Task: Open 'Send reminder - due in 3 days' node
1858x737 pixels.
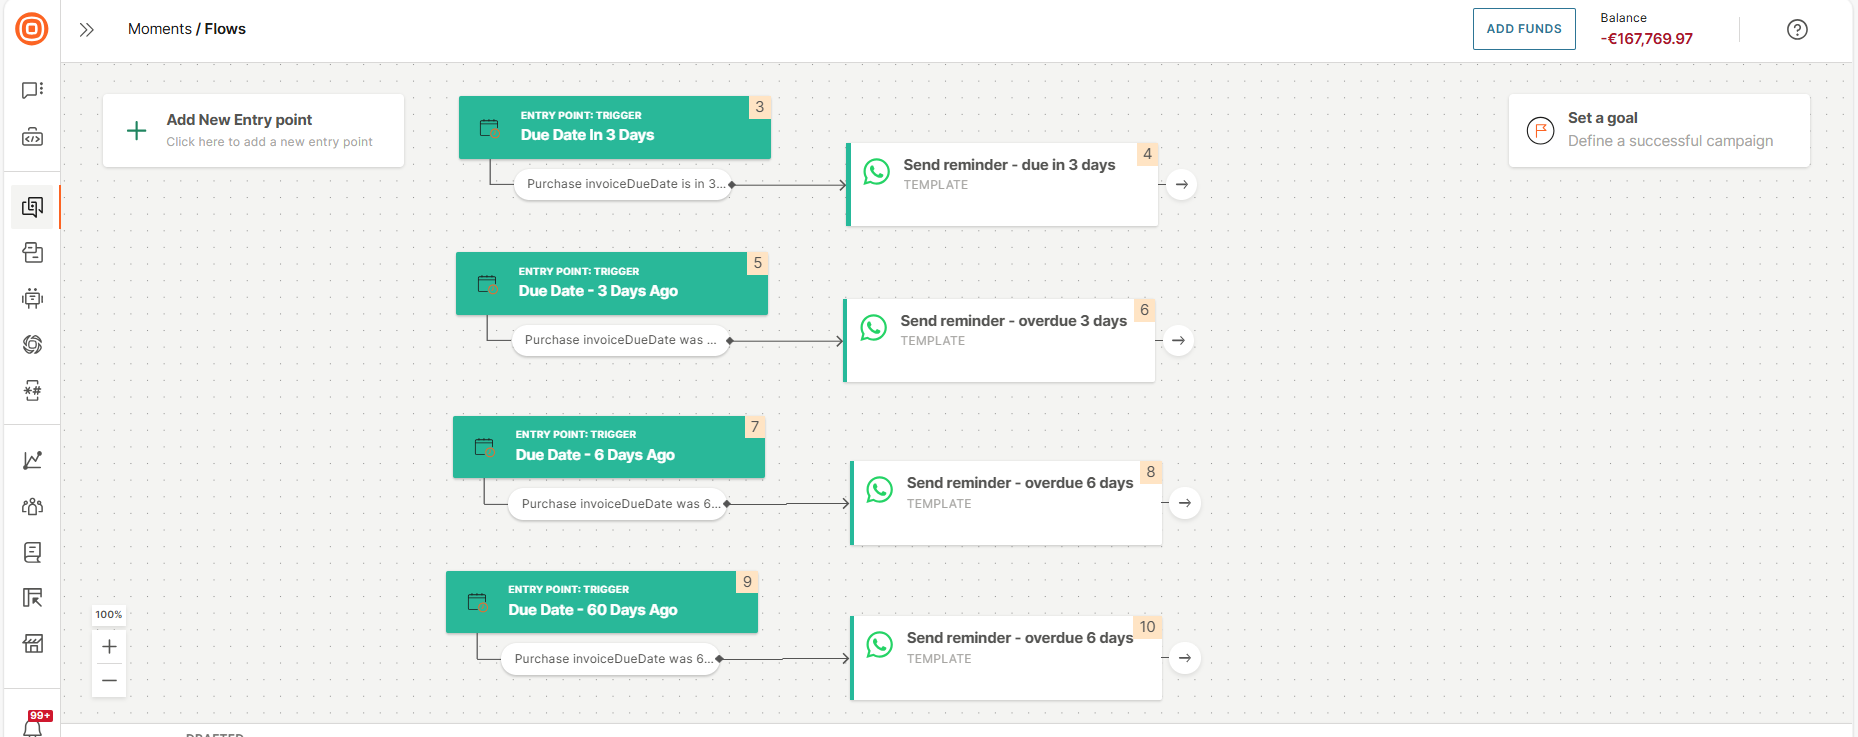Action: [x=1002, y=184]
